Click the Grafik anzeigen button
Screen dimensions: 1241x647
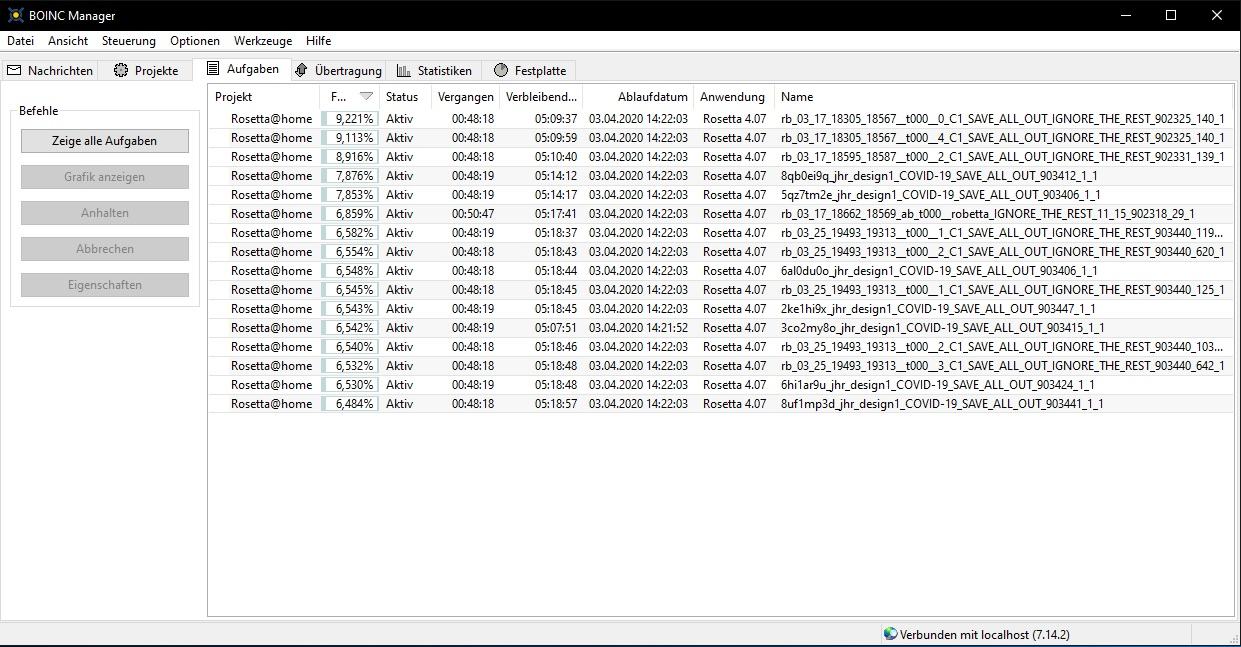tap(105, 177)
